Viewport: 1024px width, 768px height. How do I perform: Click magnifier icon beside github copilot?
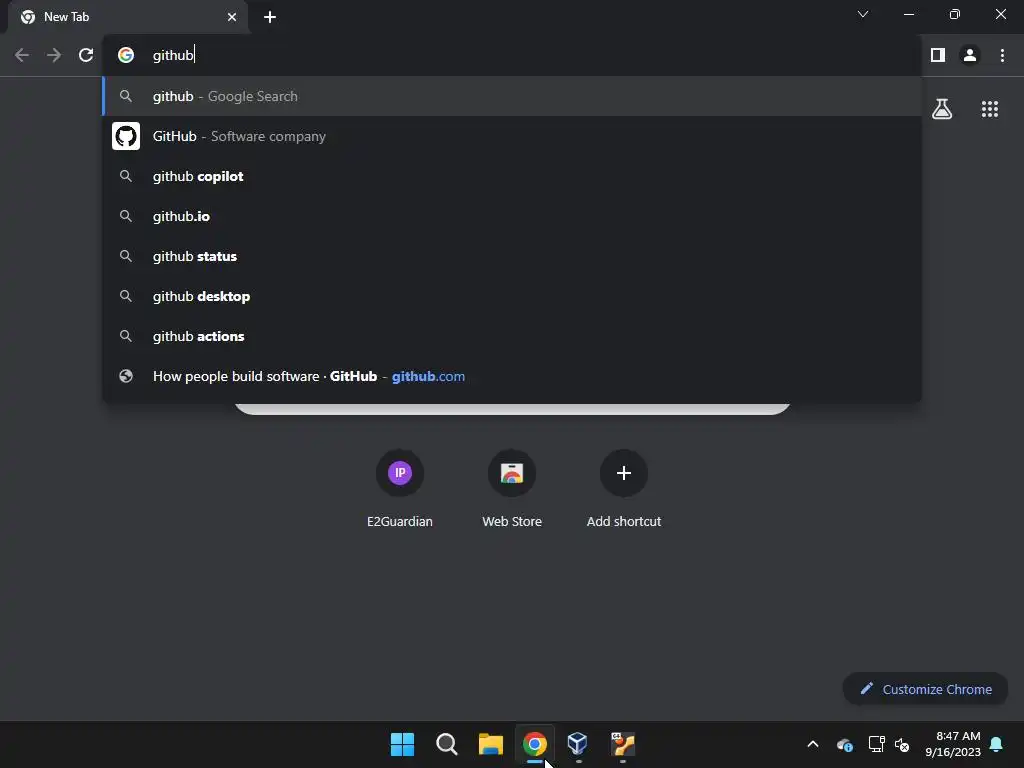(126, 176)
